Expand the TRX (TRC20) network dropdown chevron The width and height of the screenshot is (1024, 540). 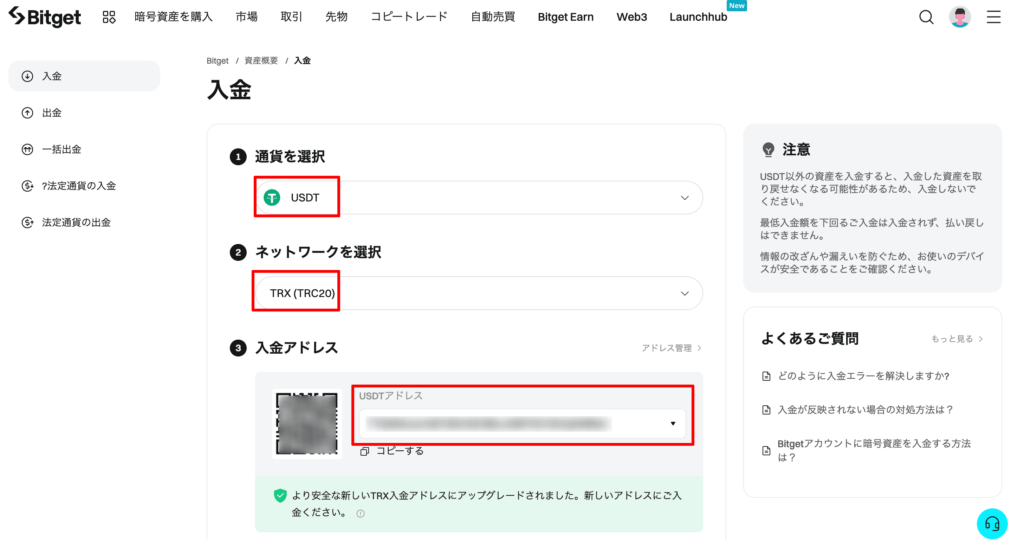point(684,294)
